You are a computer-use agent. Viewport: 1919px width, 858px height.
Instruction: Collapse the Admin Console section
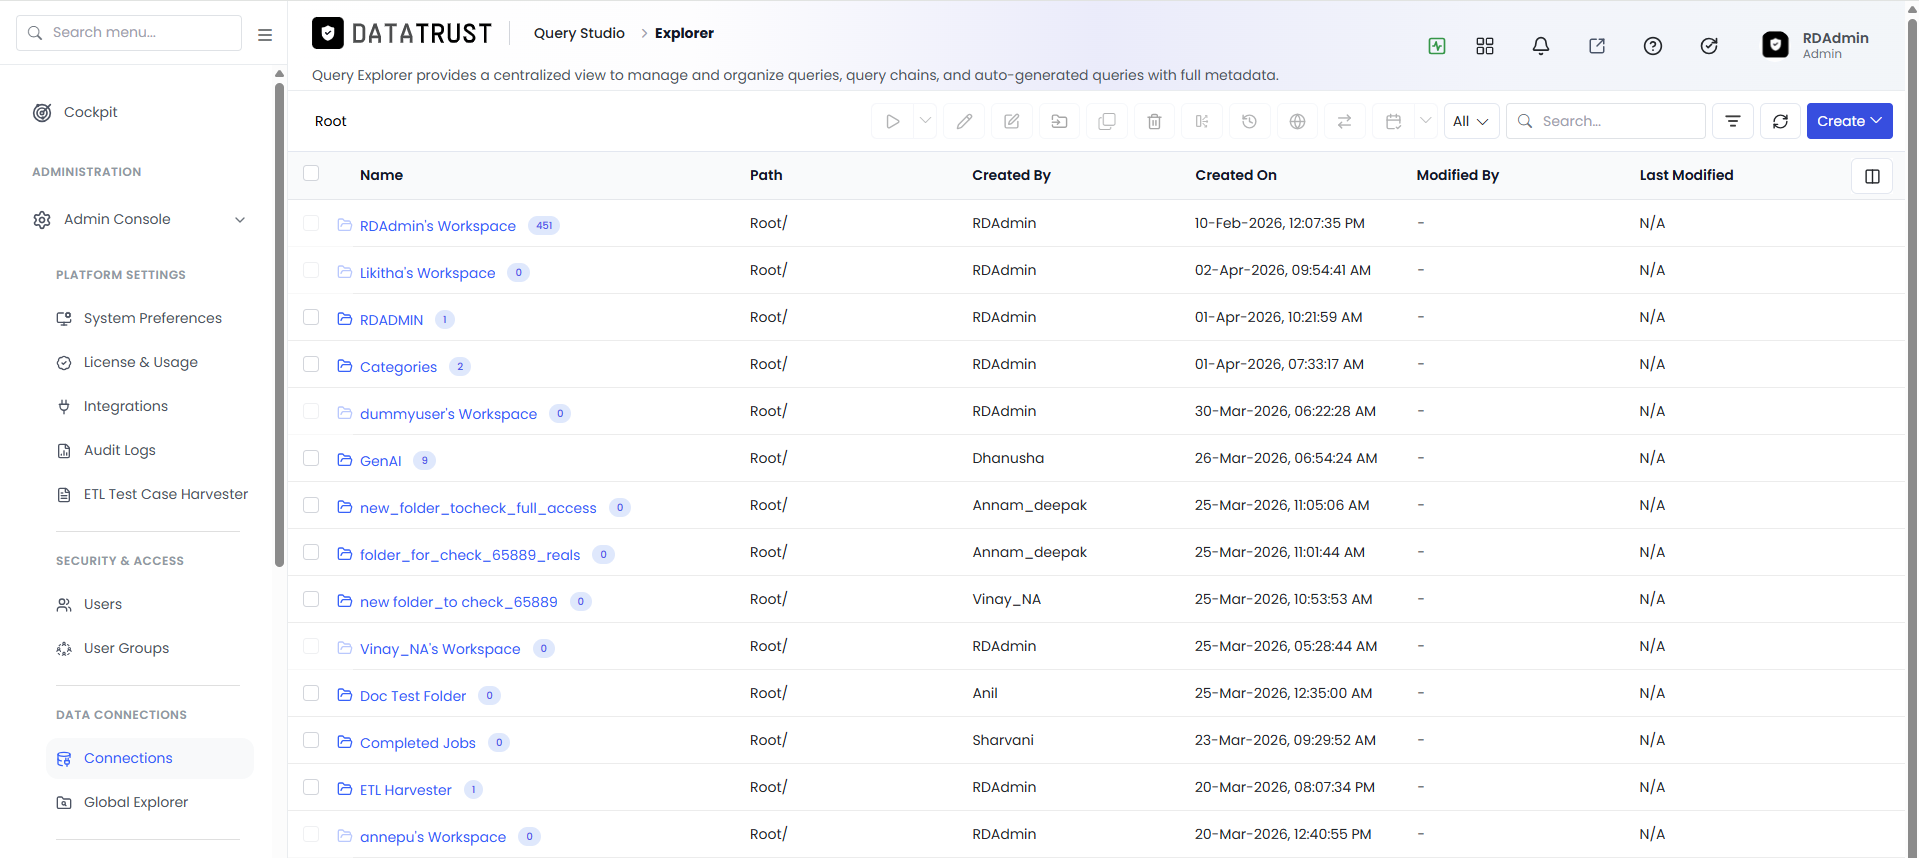240,220
